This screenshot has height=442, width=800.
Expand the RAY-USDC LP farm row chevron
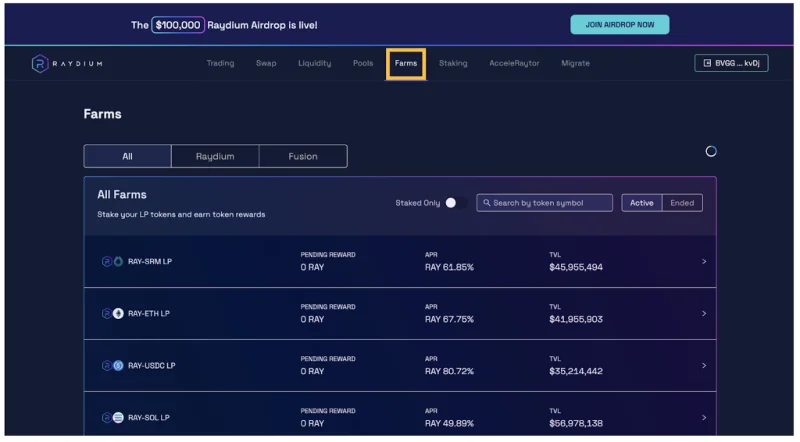click(704, 365)
